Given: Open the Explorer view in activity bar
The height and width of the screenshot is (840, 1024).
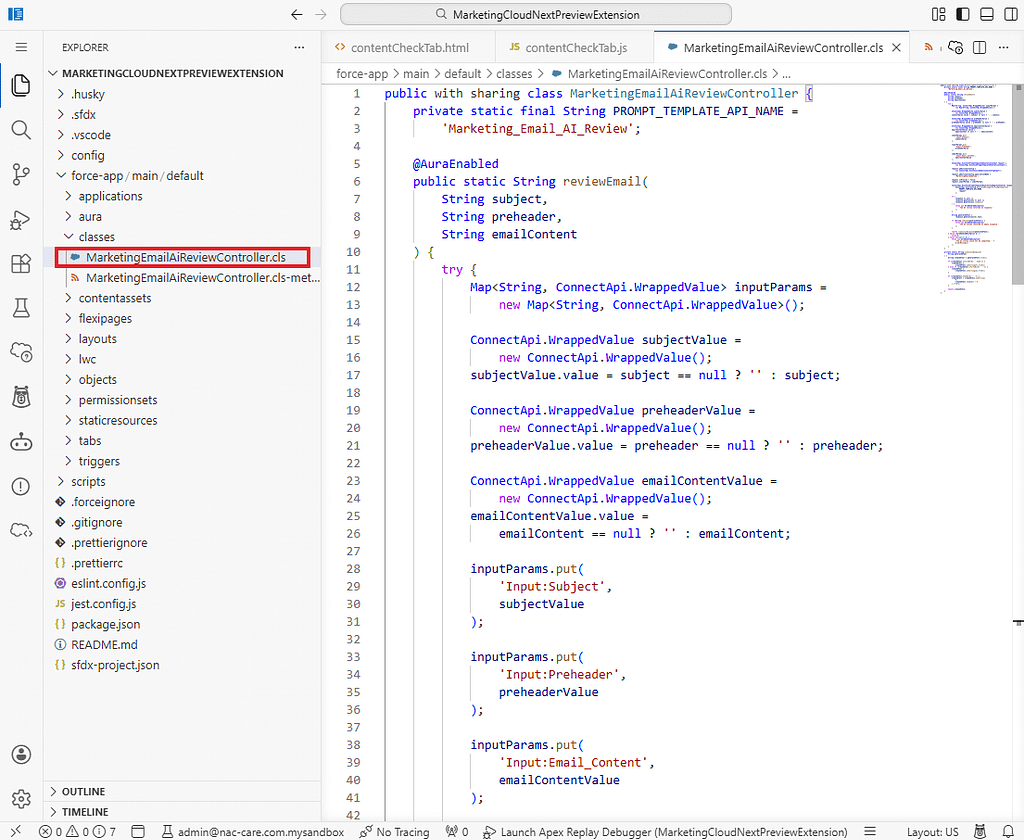Looking at the screenshot, I should tap(21, 85).
